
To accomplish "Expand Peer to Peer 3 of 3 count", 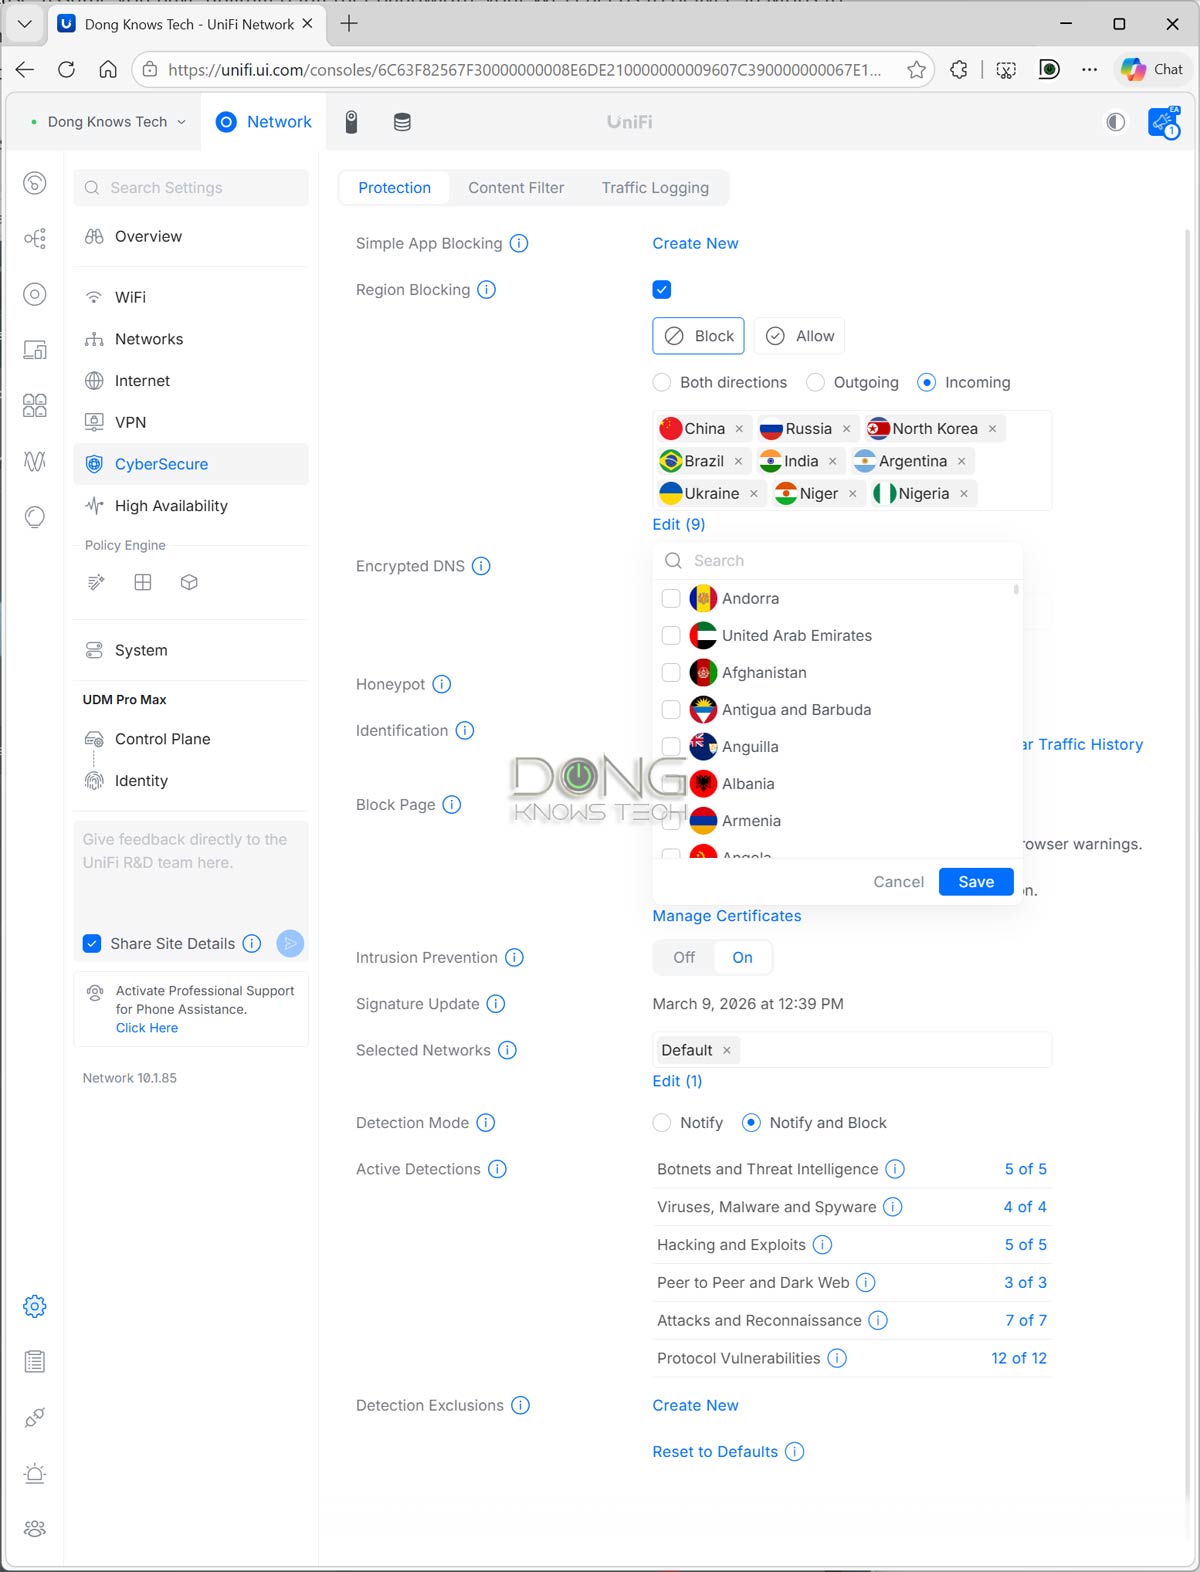I will [1026, 1283].
